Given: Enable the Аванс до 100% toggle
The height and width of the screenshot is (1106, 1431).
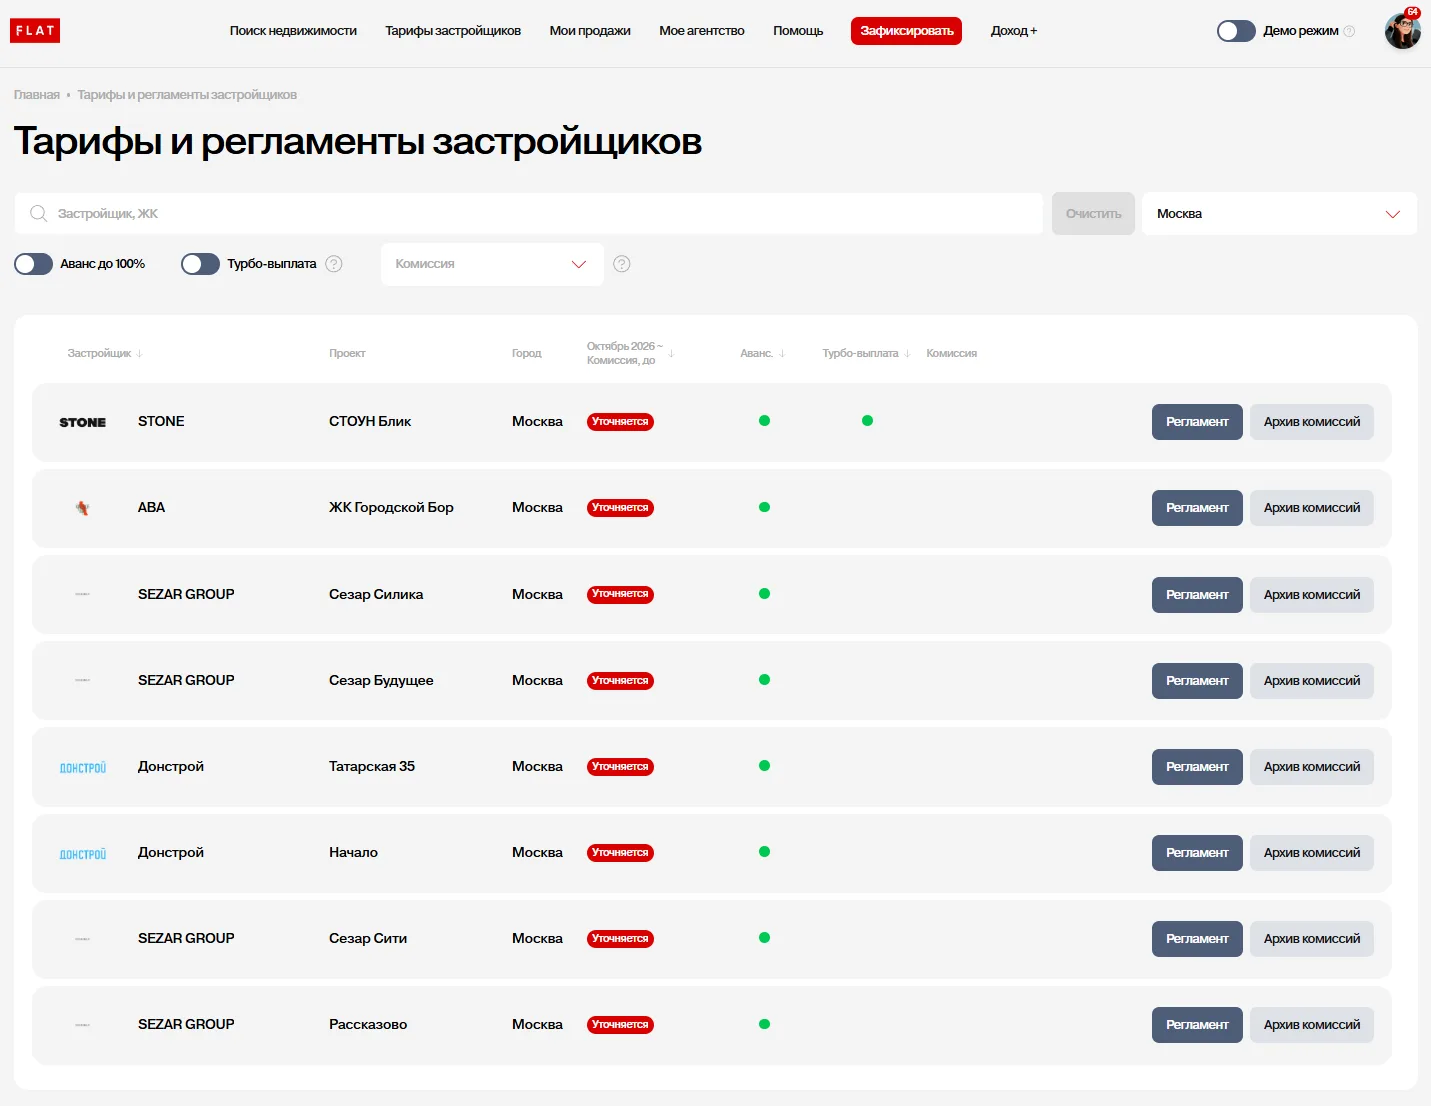Looking at the screenshot, I should click(x=33, y=264).
